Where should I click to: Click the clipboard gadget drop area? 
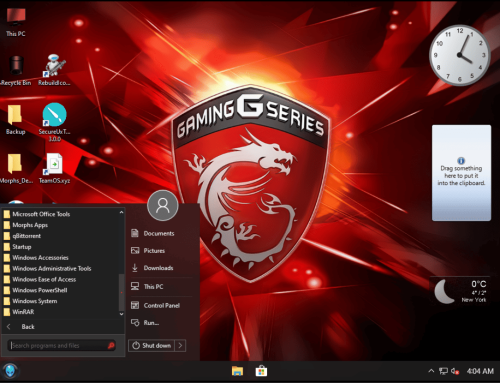pyautogui.click(x=461, y=173)
